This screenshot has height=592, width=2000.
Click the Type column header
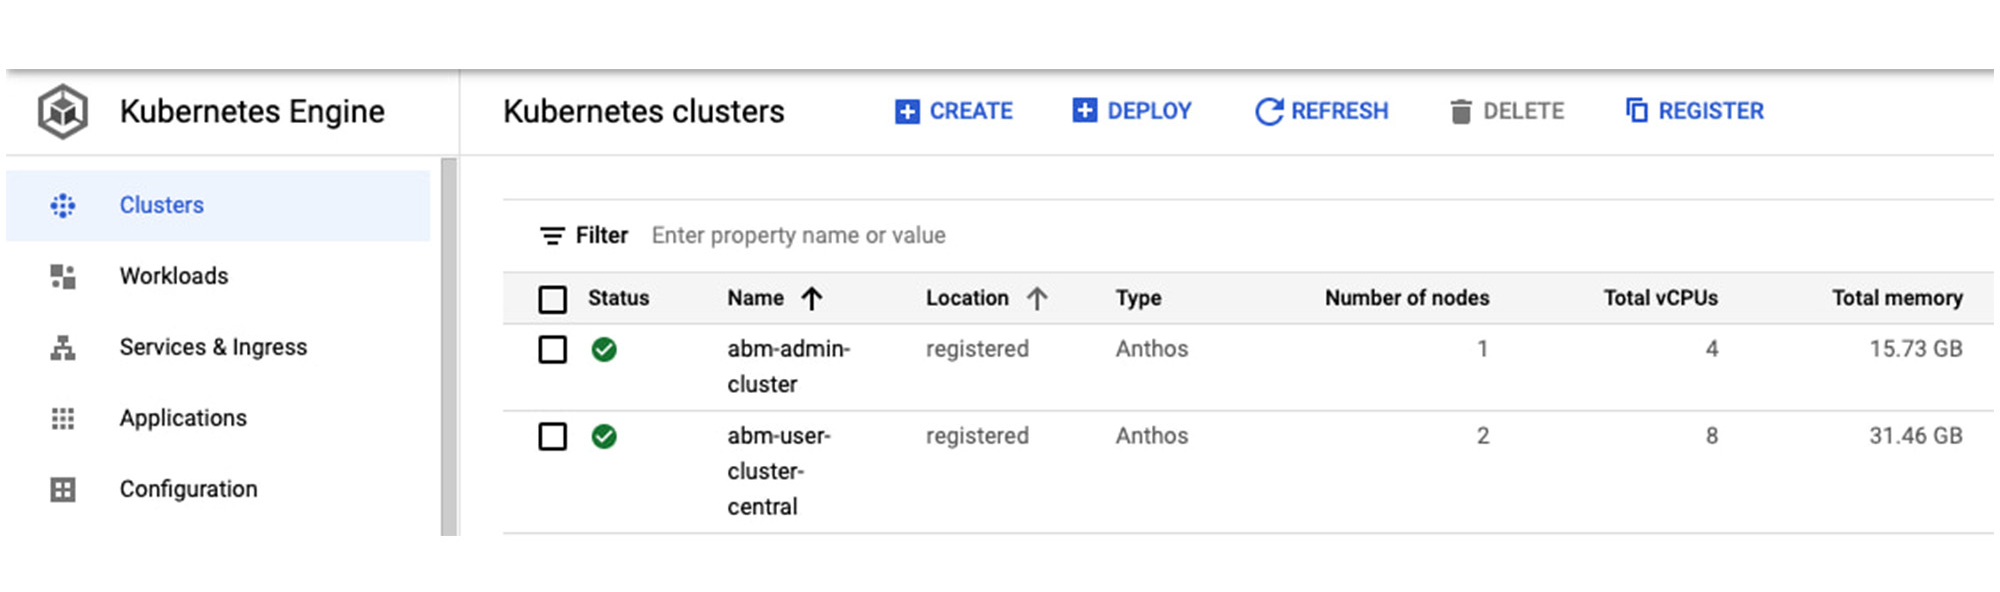1138,298
